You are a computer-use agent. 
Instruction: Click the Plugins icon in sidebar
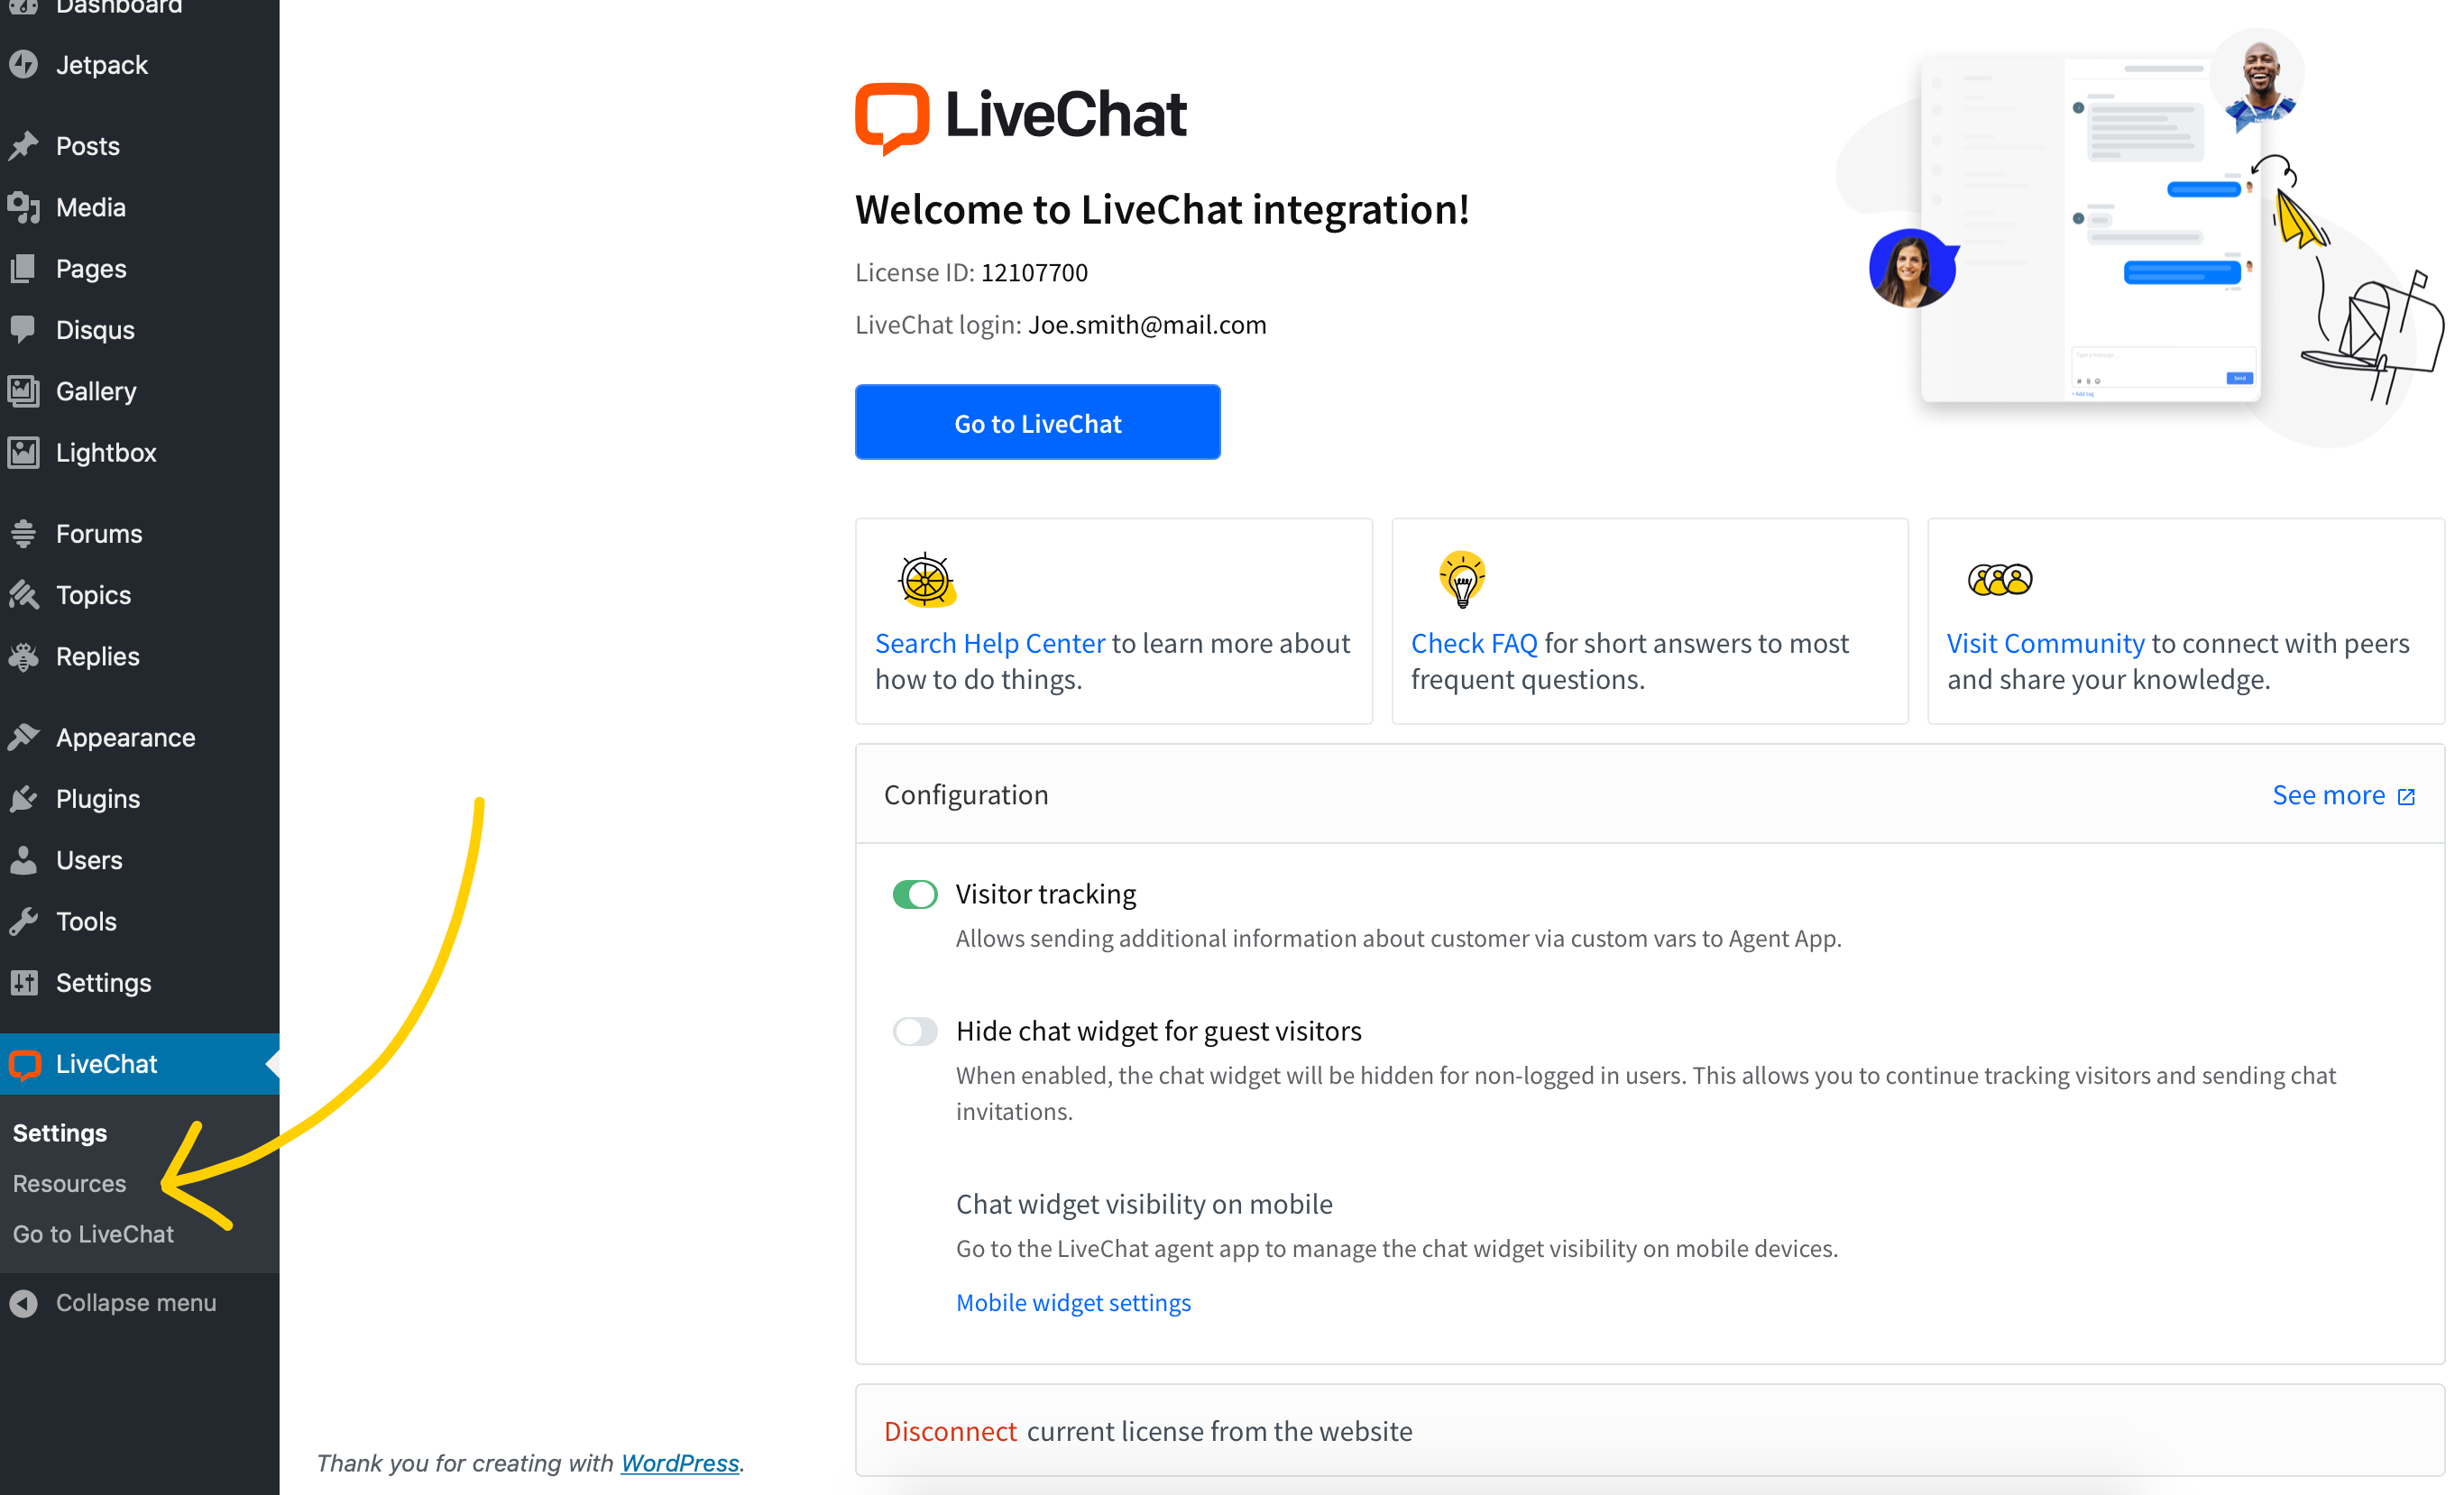pos(26,799)
